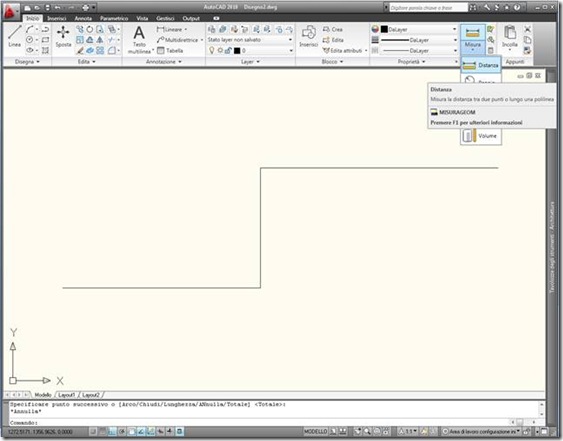Open the Lineare dimension dropdown arrow

tap(186, 29)
